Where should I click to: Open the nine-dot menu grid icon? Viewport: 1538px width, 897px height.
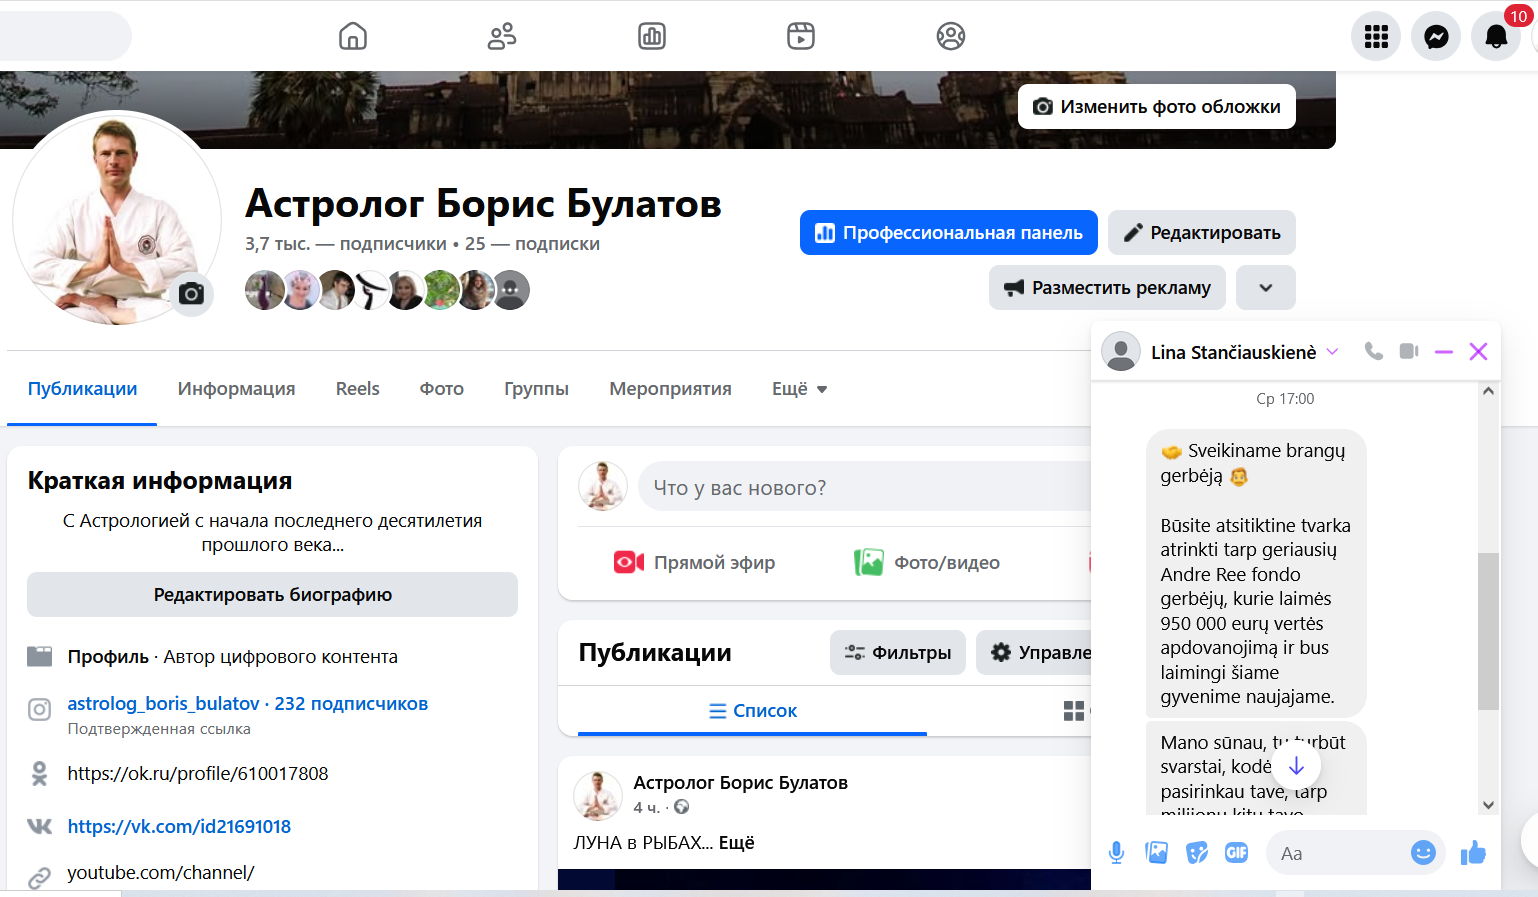click(x=1376, y=37)
